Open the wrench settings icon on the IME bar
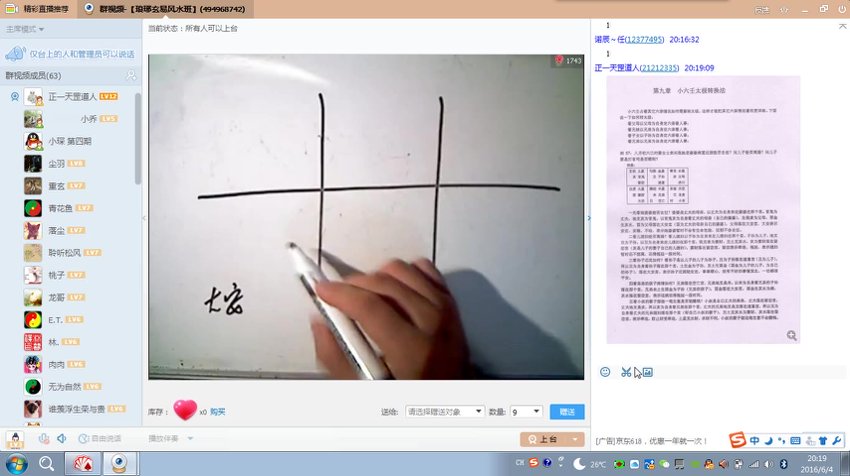Viewport: 850px width, 476px height. pos(836,440)
